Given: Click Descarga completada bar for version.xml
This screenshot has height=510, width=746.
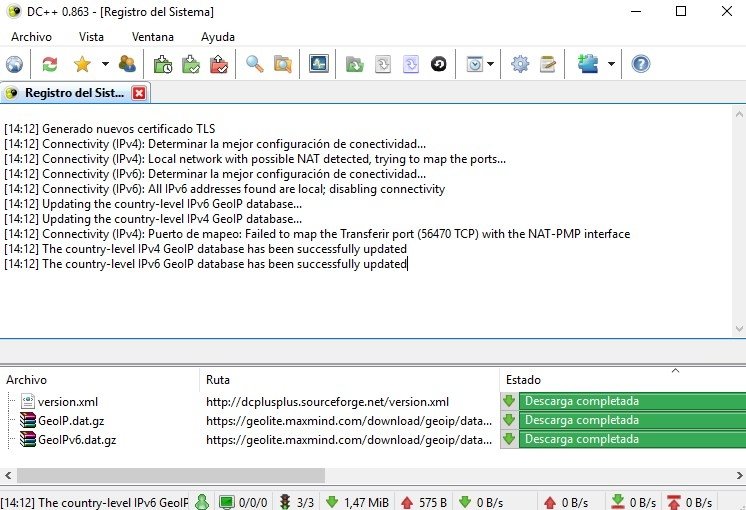Looking at the screenshot, I should [x=632, y=401].
